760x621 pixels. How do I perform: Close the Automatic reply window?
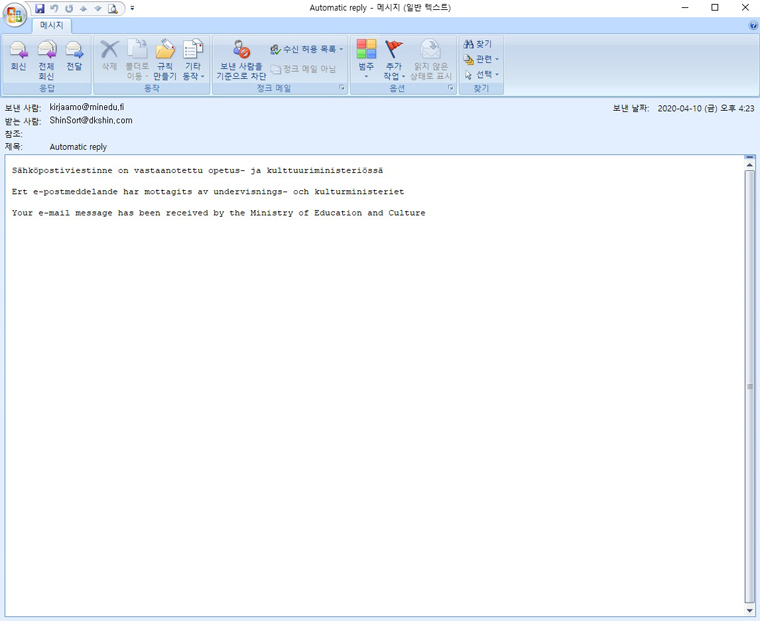[x=745, y=8]
